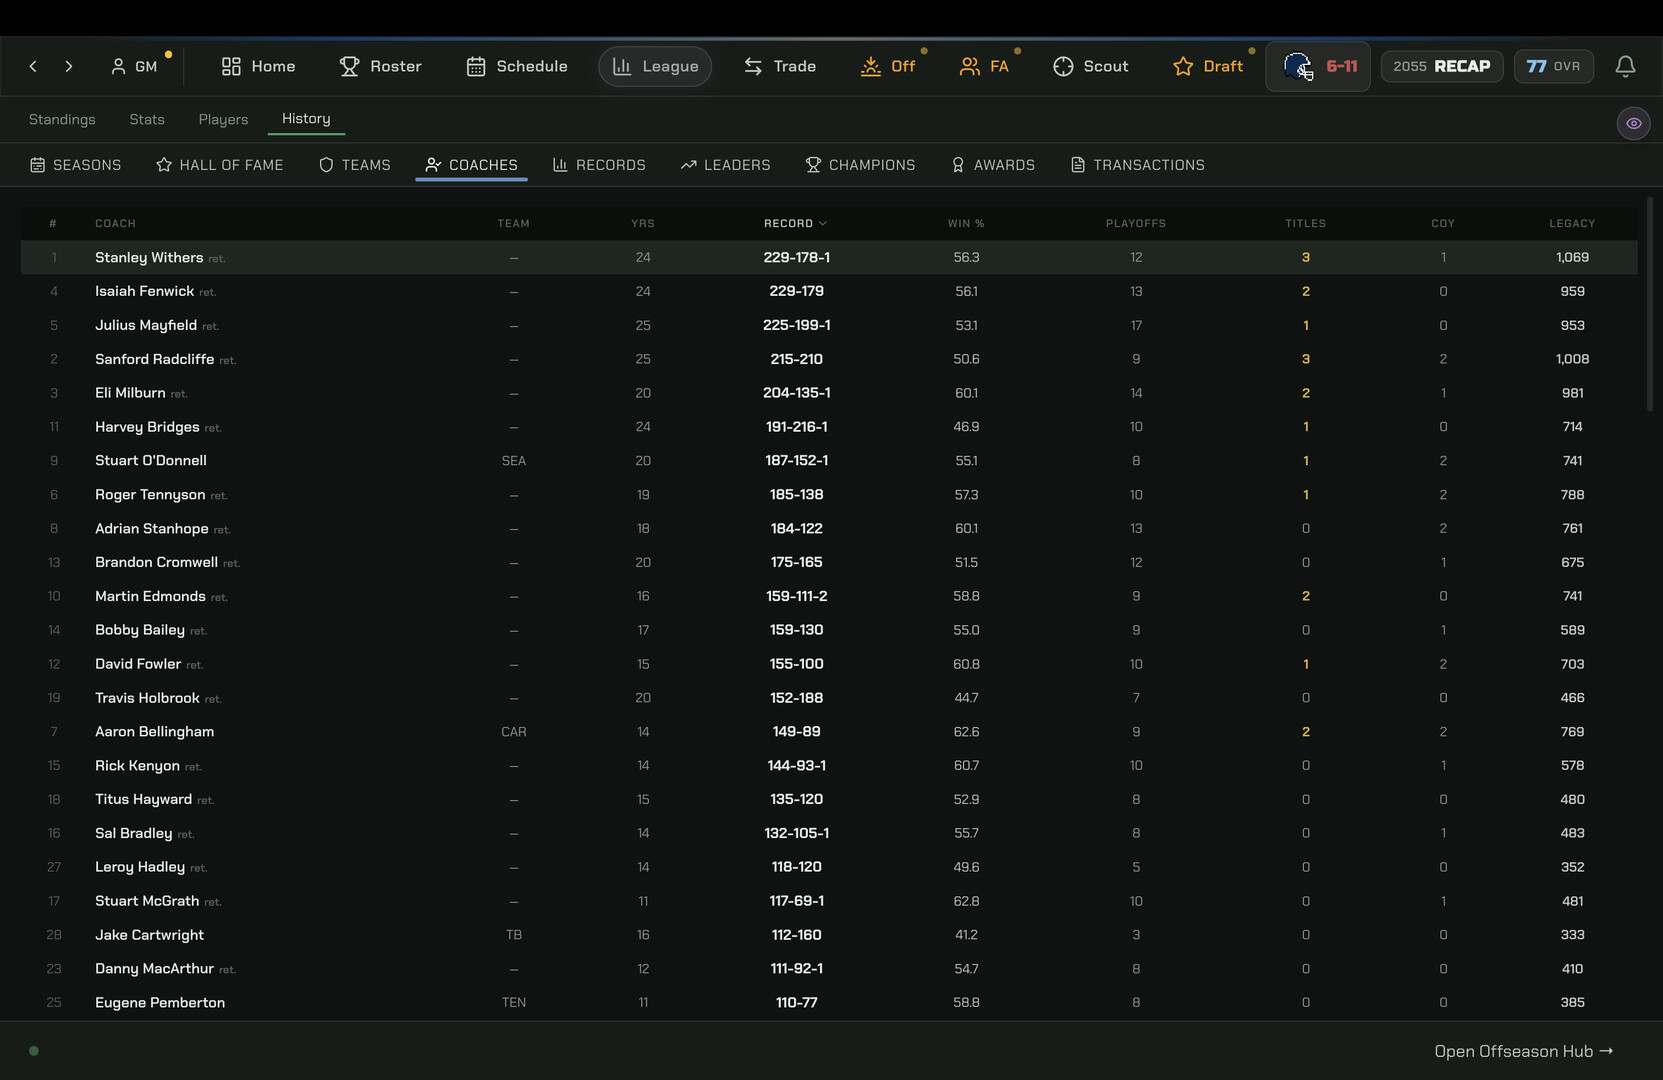Screen dimensions: 1663x1080
Task: Select the History sub-tab
Action: (306, 119)
